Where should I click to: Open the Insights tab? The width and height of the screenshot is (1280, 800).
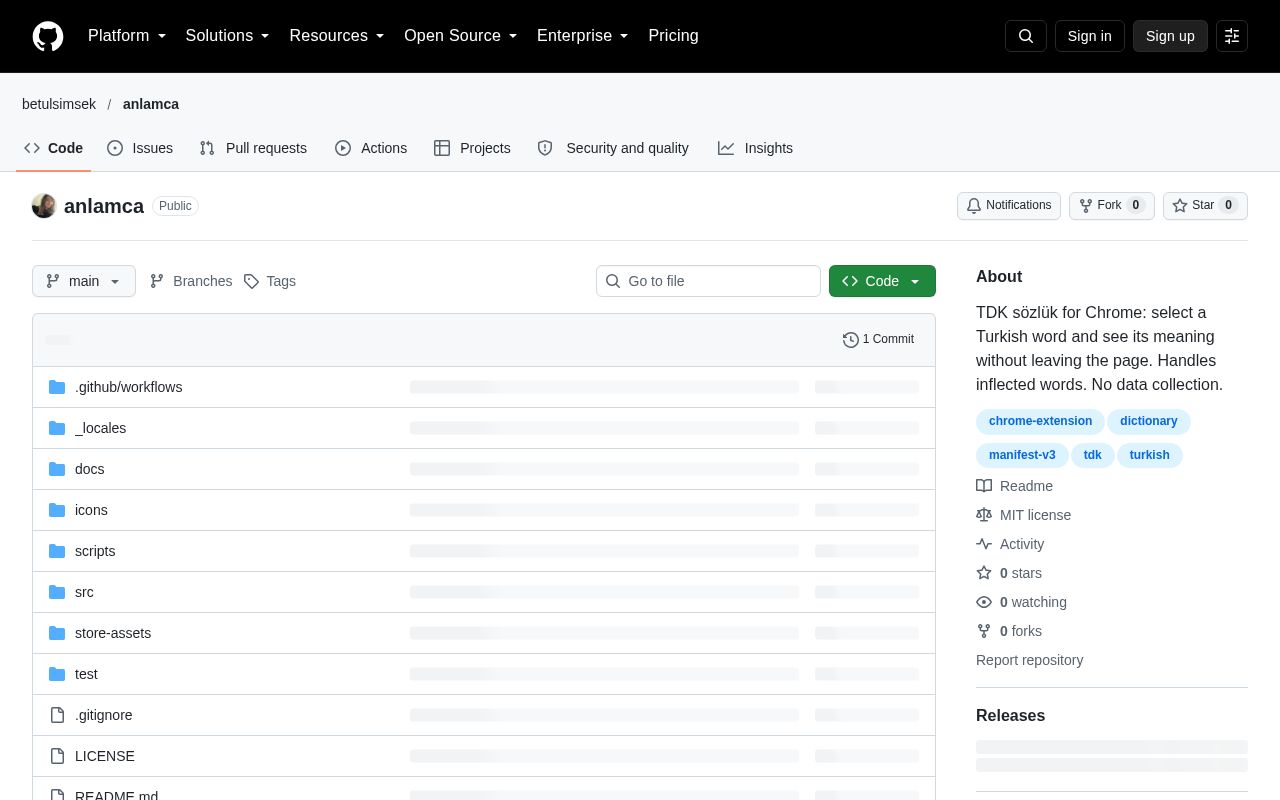[755, 148]
